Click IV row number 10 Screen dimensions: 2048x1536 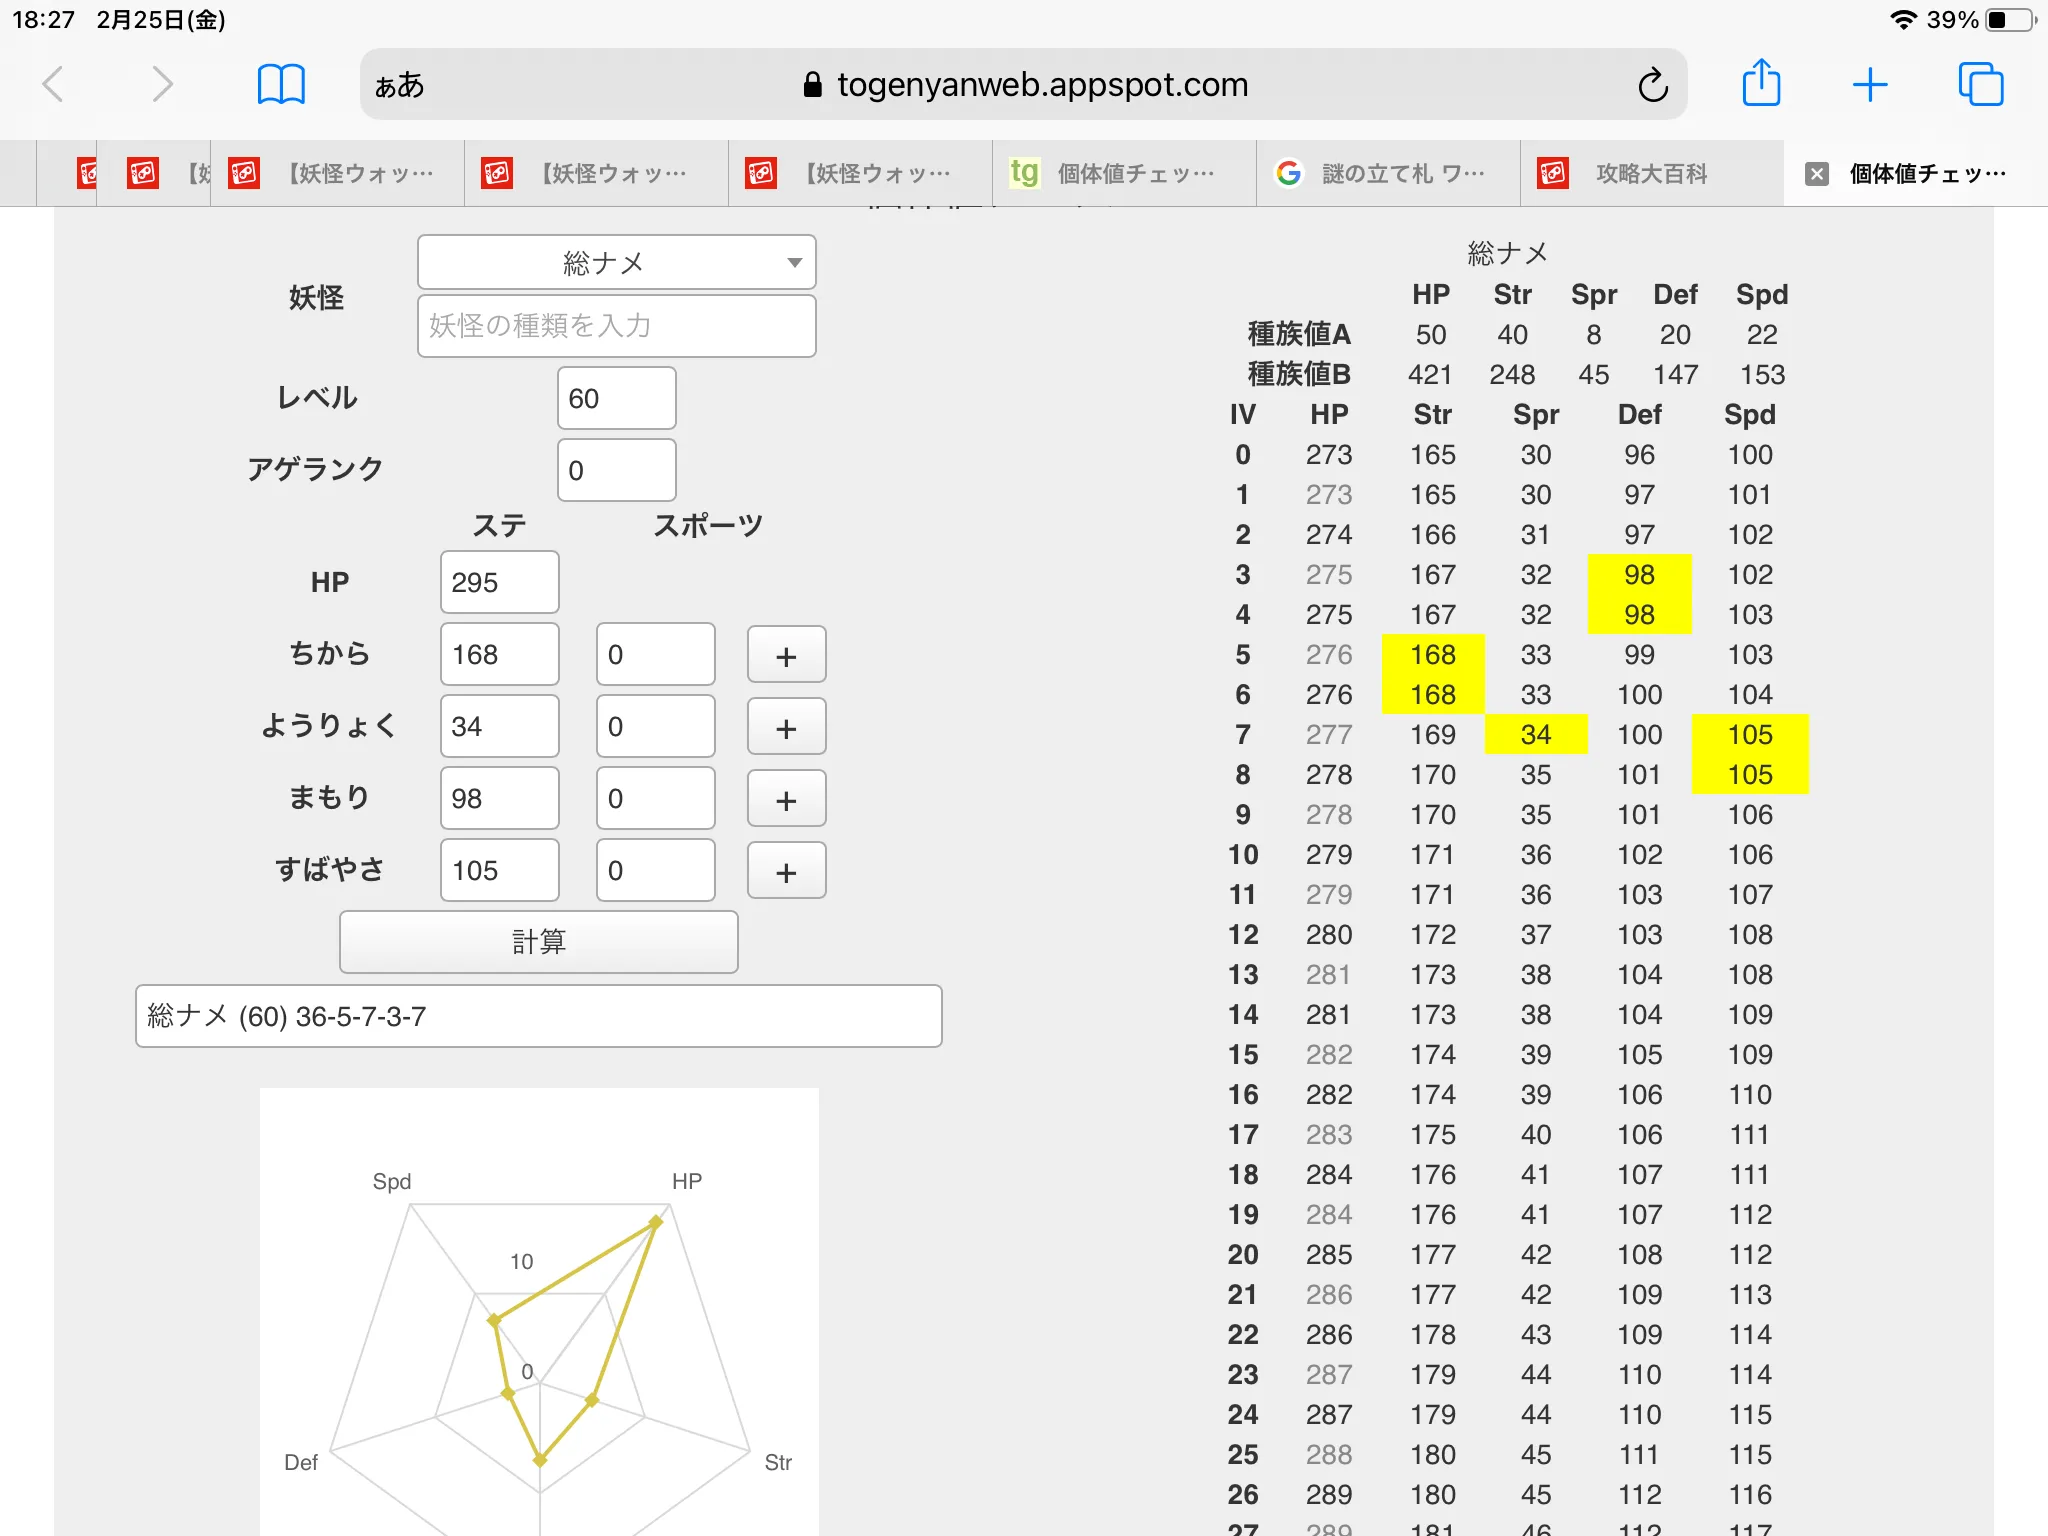click(x=1243, y=854)
